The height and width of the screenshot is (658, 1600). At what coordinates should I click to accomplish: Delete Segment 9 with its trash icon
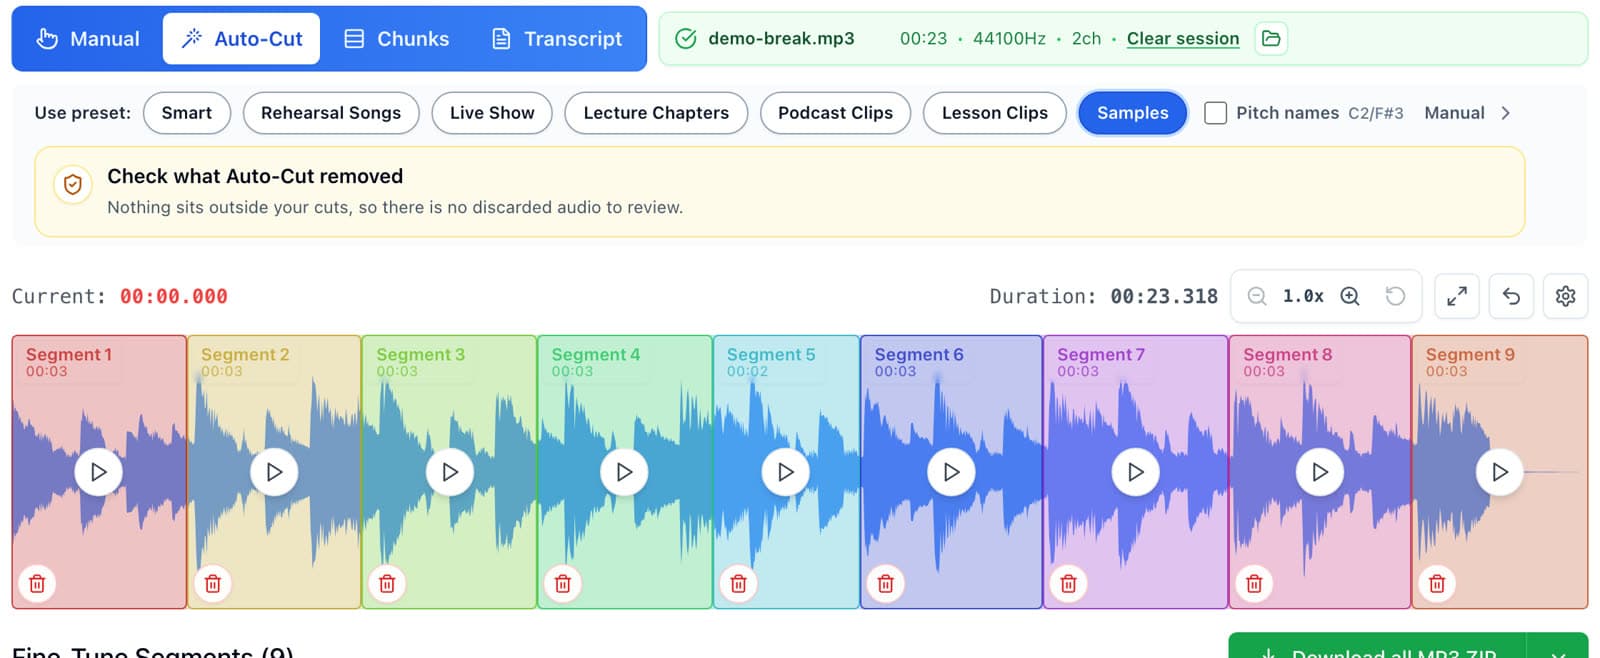coord(1437,583)
